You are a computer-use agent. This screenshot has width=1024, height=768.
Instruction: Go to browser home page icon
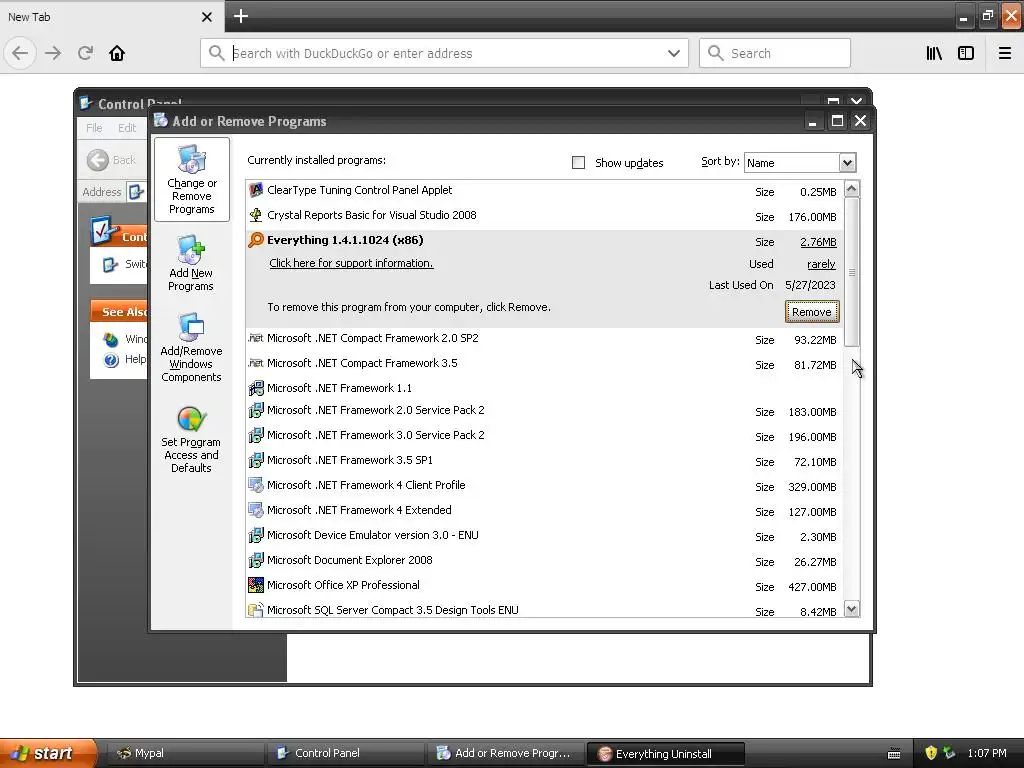(x=117, y=53)
